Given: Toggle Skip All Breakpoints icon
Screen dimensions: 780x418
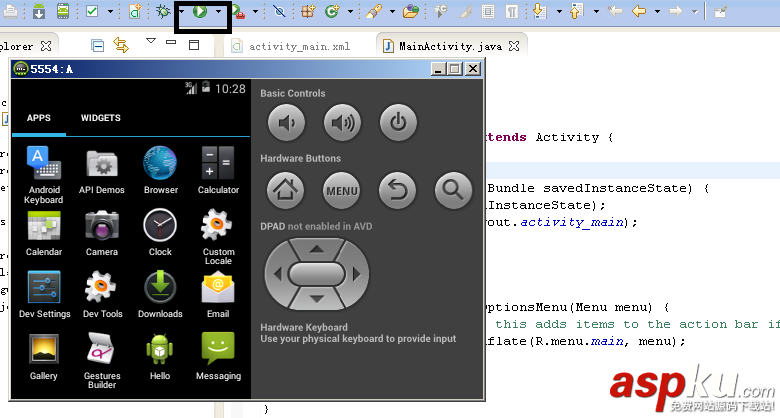Looking at the screenshot, I should (x=280, y=11).
